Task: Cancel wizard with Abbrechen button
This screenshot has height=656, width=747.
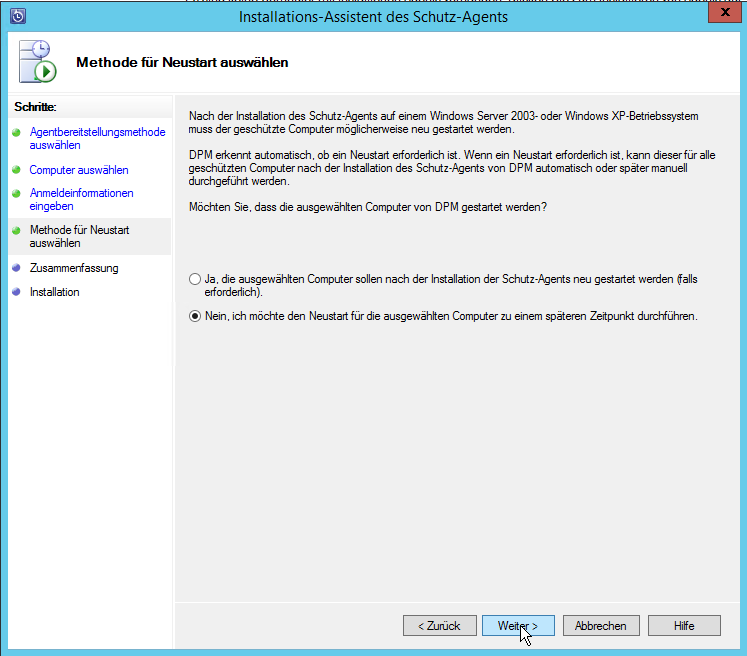Action: tap(601, 625)
